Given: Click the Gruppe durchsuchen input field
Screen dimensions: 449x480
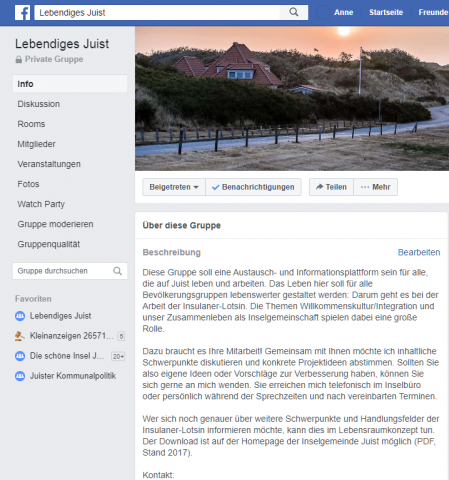Looking at the screenshot, I should click(x=70, y=271).
